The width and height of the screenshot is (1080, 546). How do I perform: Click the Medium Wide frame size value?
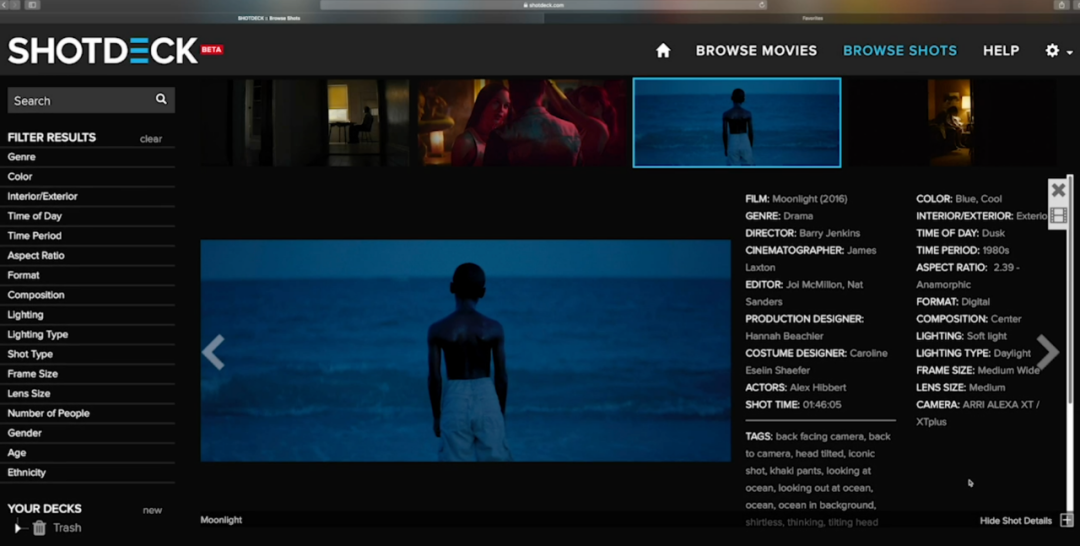(x=1008, y=370)
